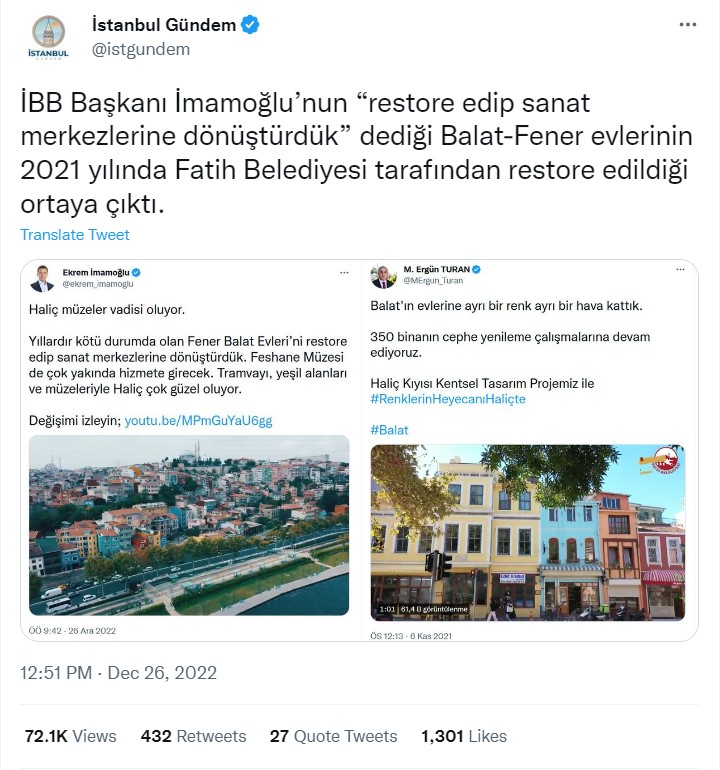Screen dimensions: 720x770
Task: Open the tweet's three-dot more menu
Action: (x=688, y=25)
